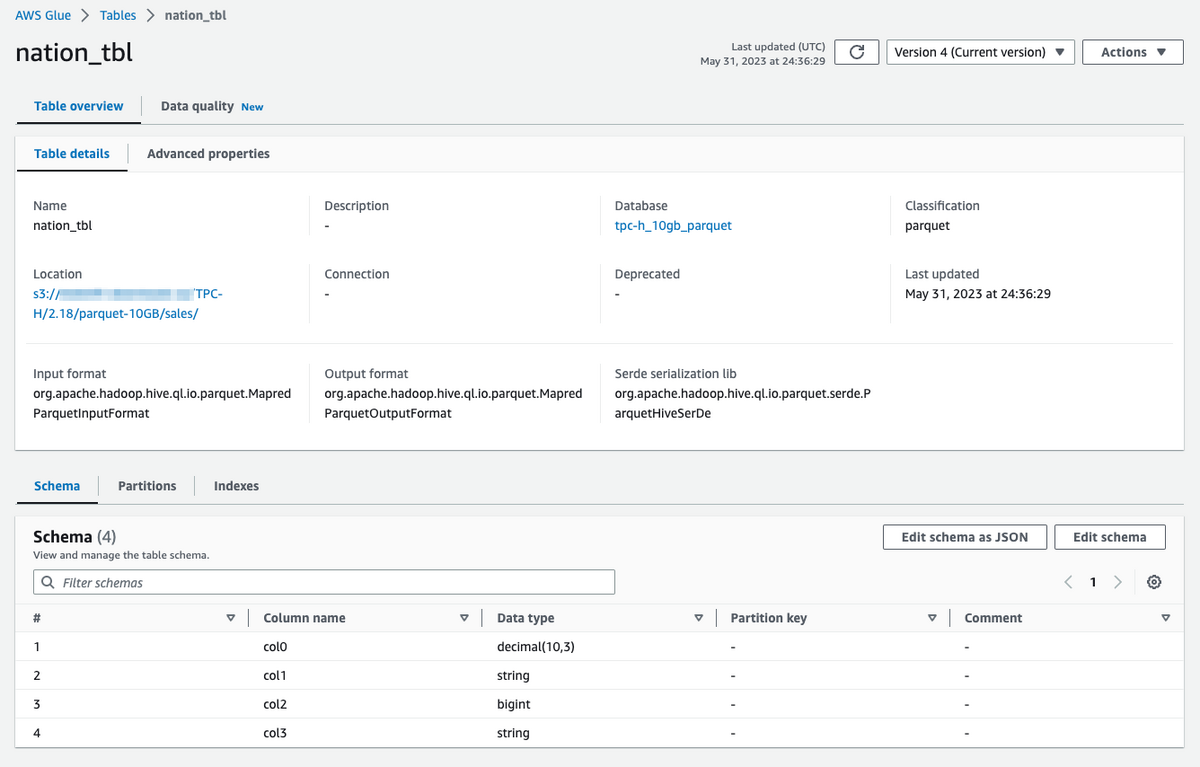Click the Serde serialization lib value
The image size is (1200, 767).
pos(743,403)
